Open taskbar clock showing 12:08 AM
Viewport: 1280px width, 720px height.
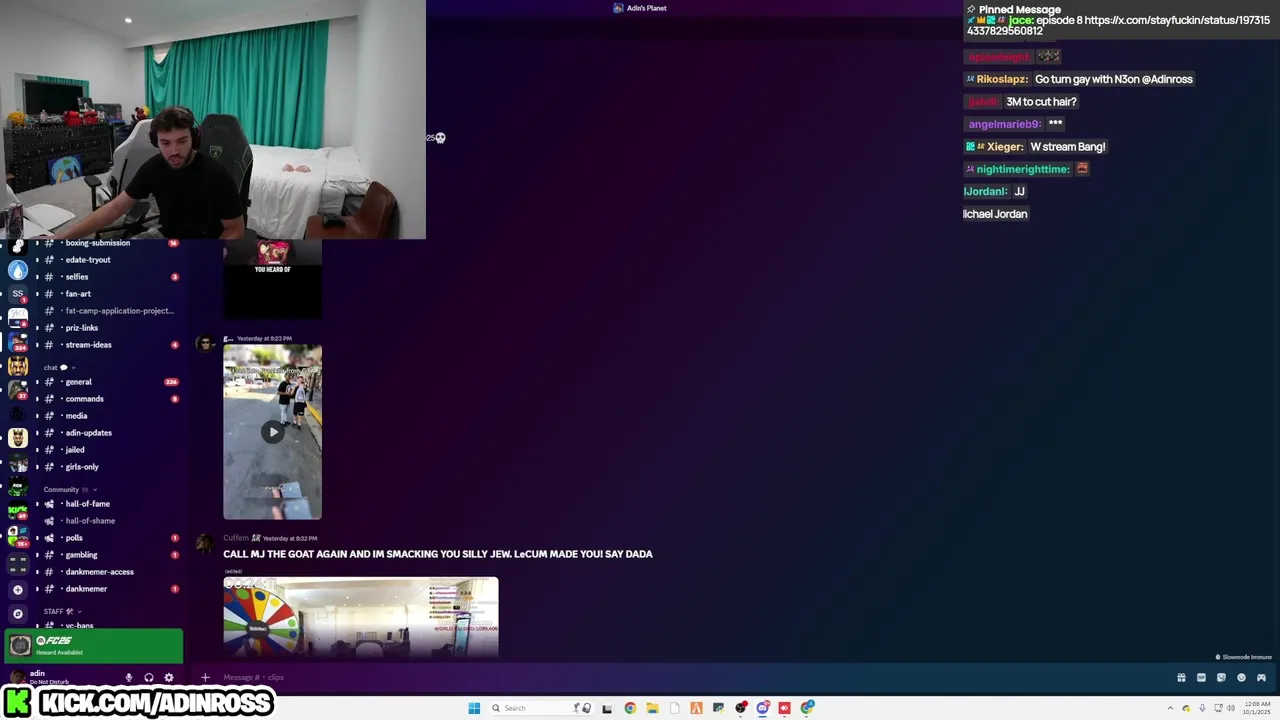point(1257,708)
